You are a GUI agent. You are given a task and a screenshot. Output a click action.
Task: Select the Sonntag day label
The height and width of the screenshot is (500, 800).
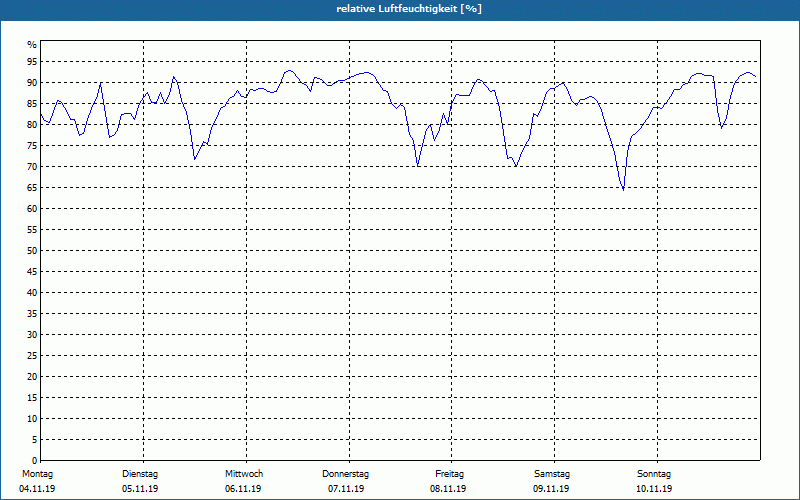point(654,474)
